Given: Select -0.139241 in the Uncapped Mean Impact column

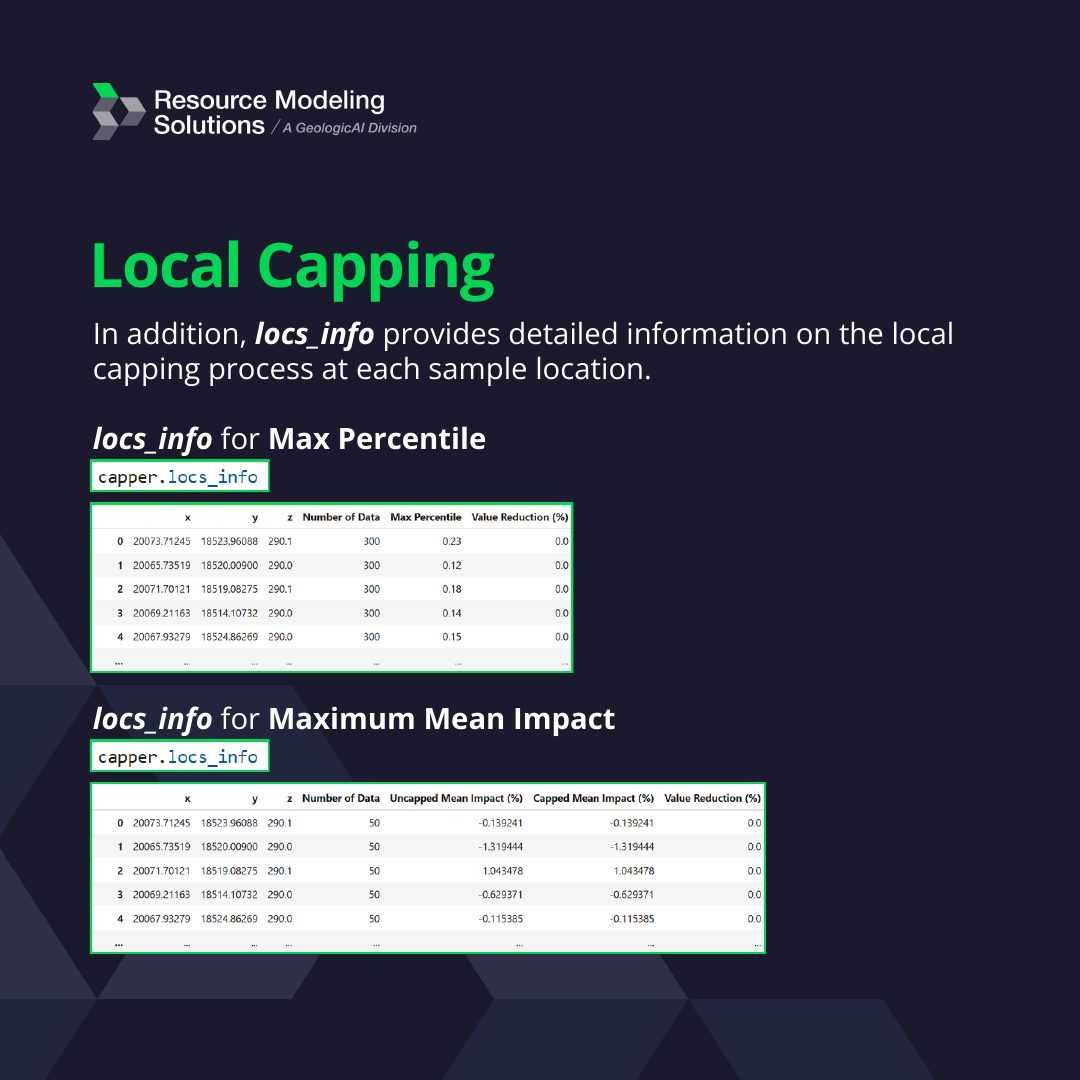Looking at the screenshot, I should [x=501, y=823].
